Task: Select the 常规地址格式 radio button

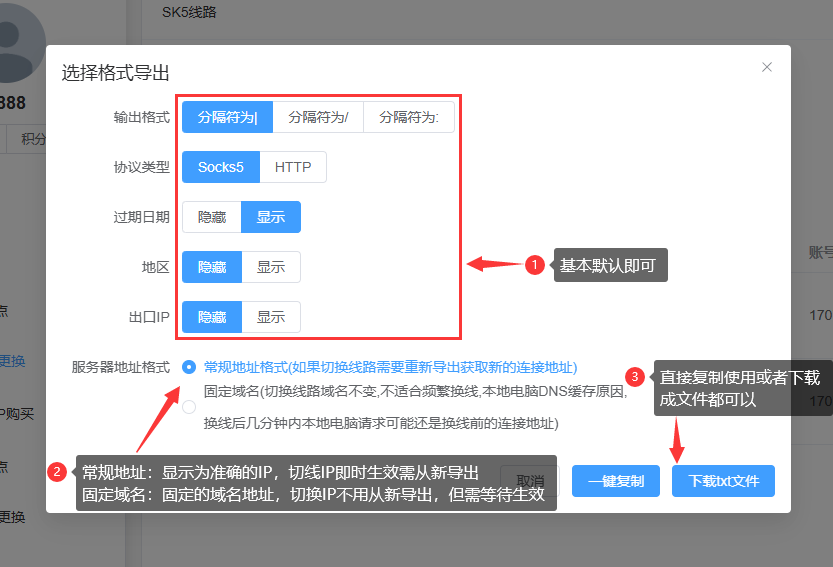Action: coord(189,367)
